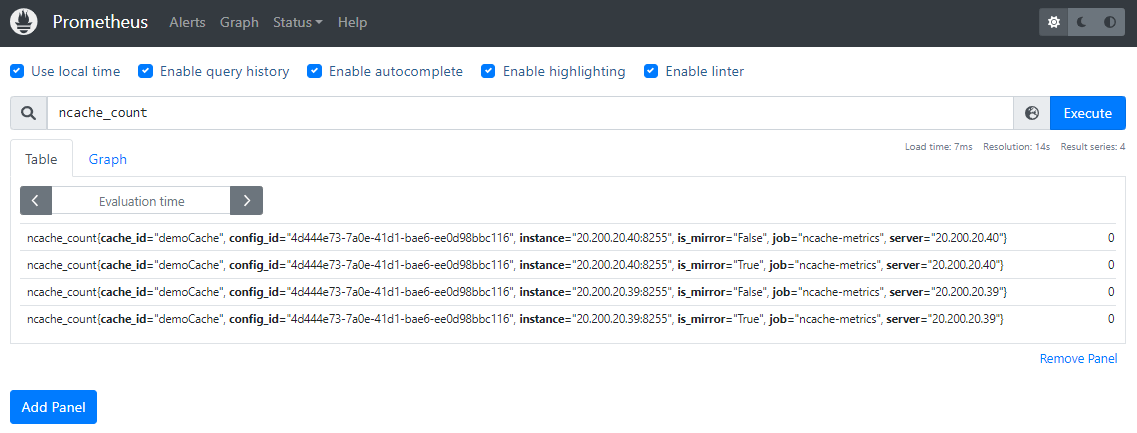Click the 'Load time: 7ms' text

click(938, 147)
